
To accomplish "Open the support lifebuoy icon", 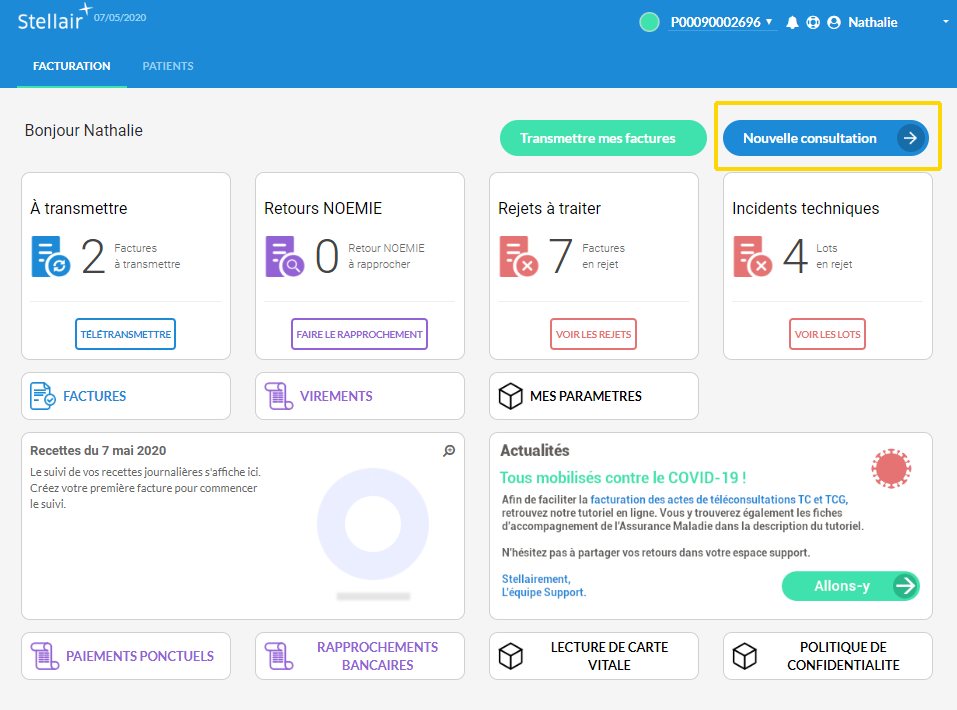I will point(813,23).
